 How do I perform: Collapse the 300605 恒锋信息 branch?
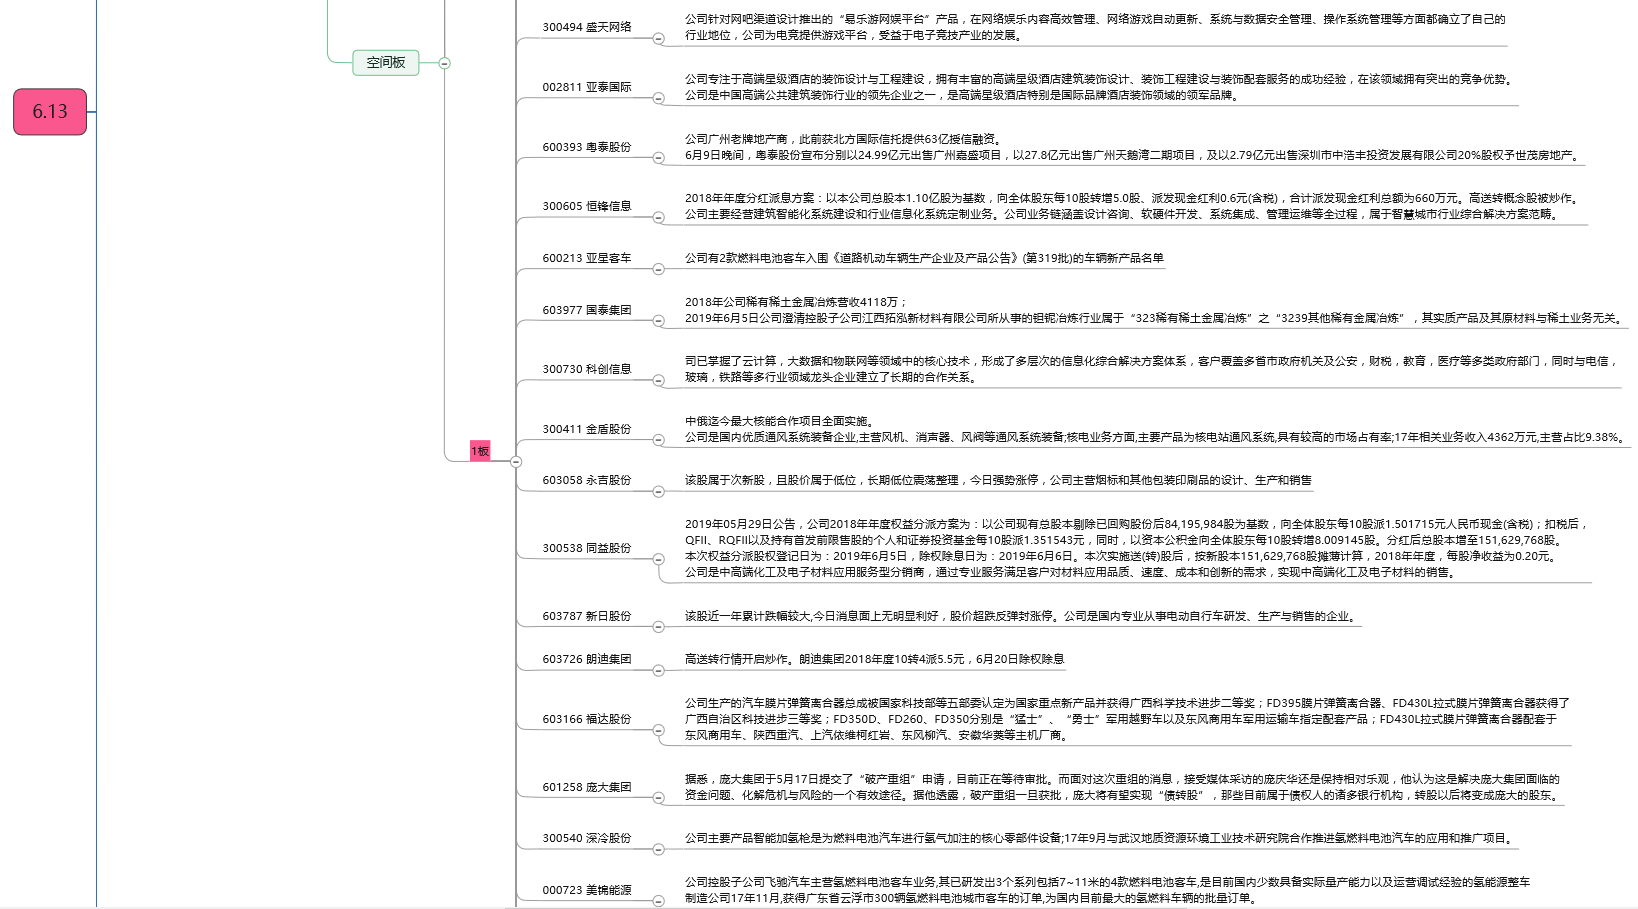(658, 218)
